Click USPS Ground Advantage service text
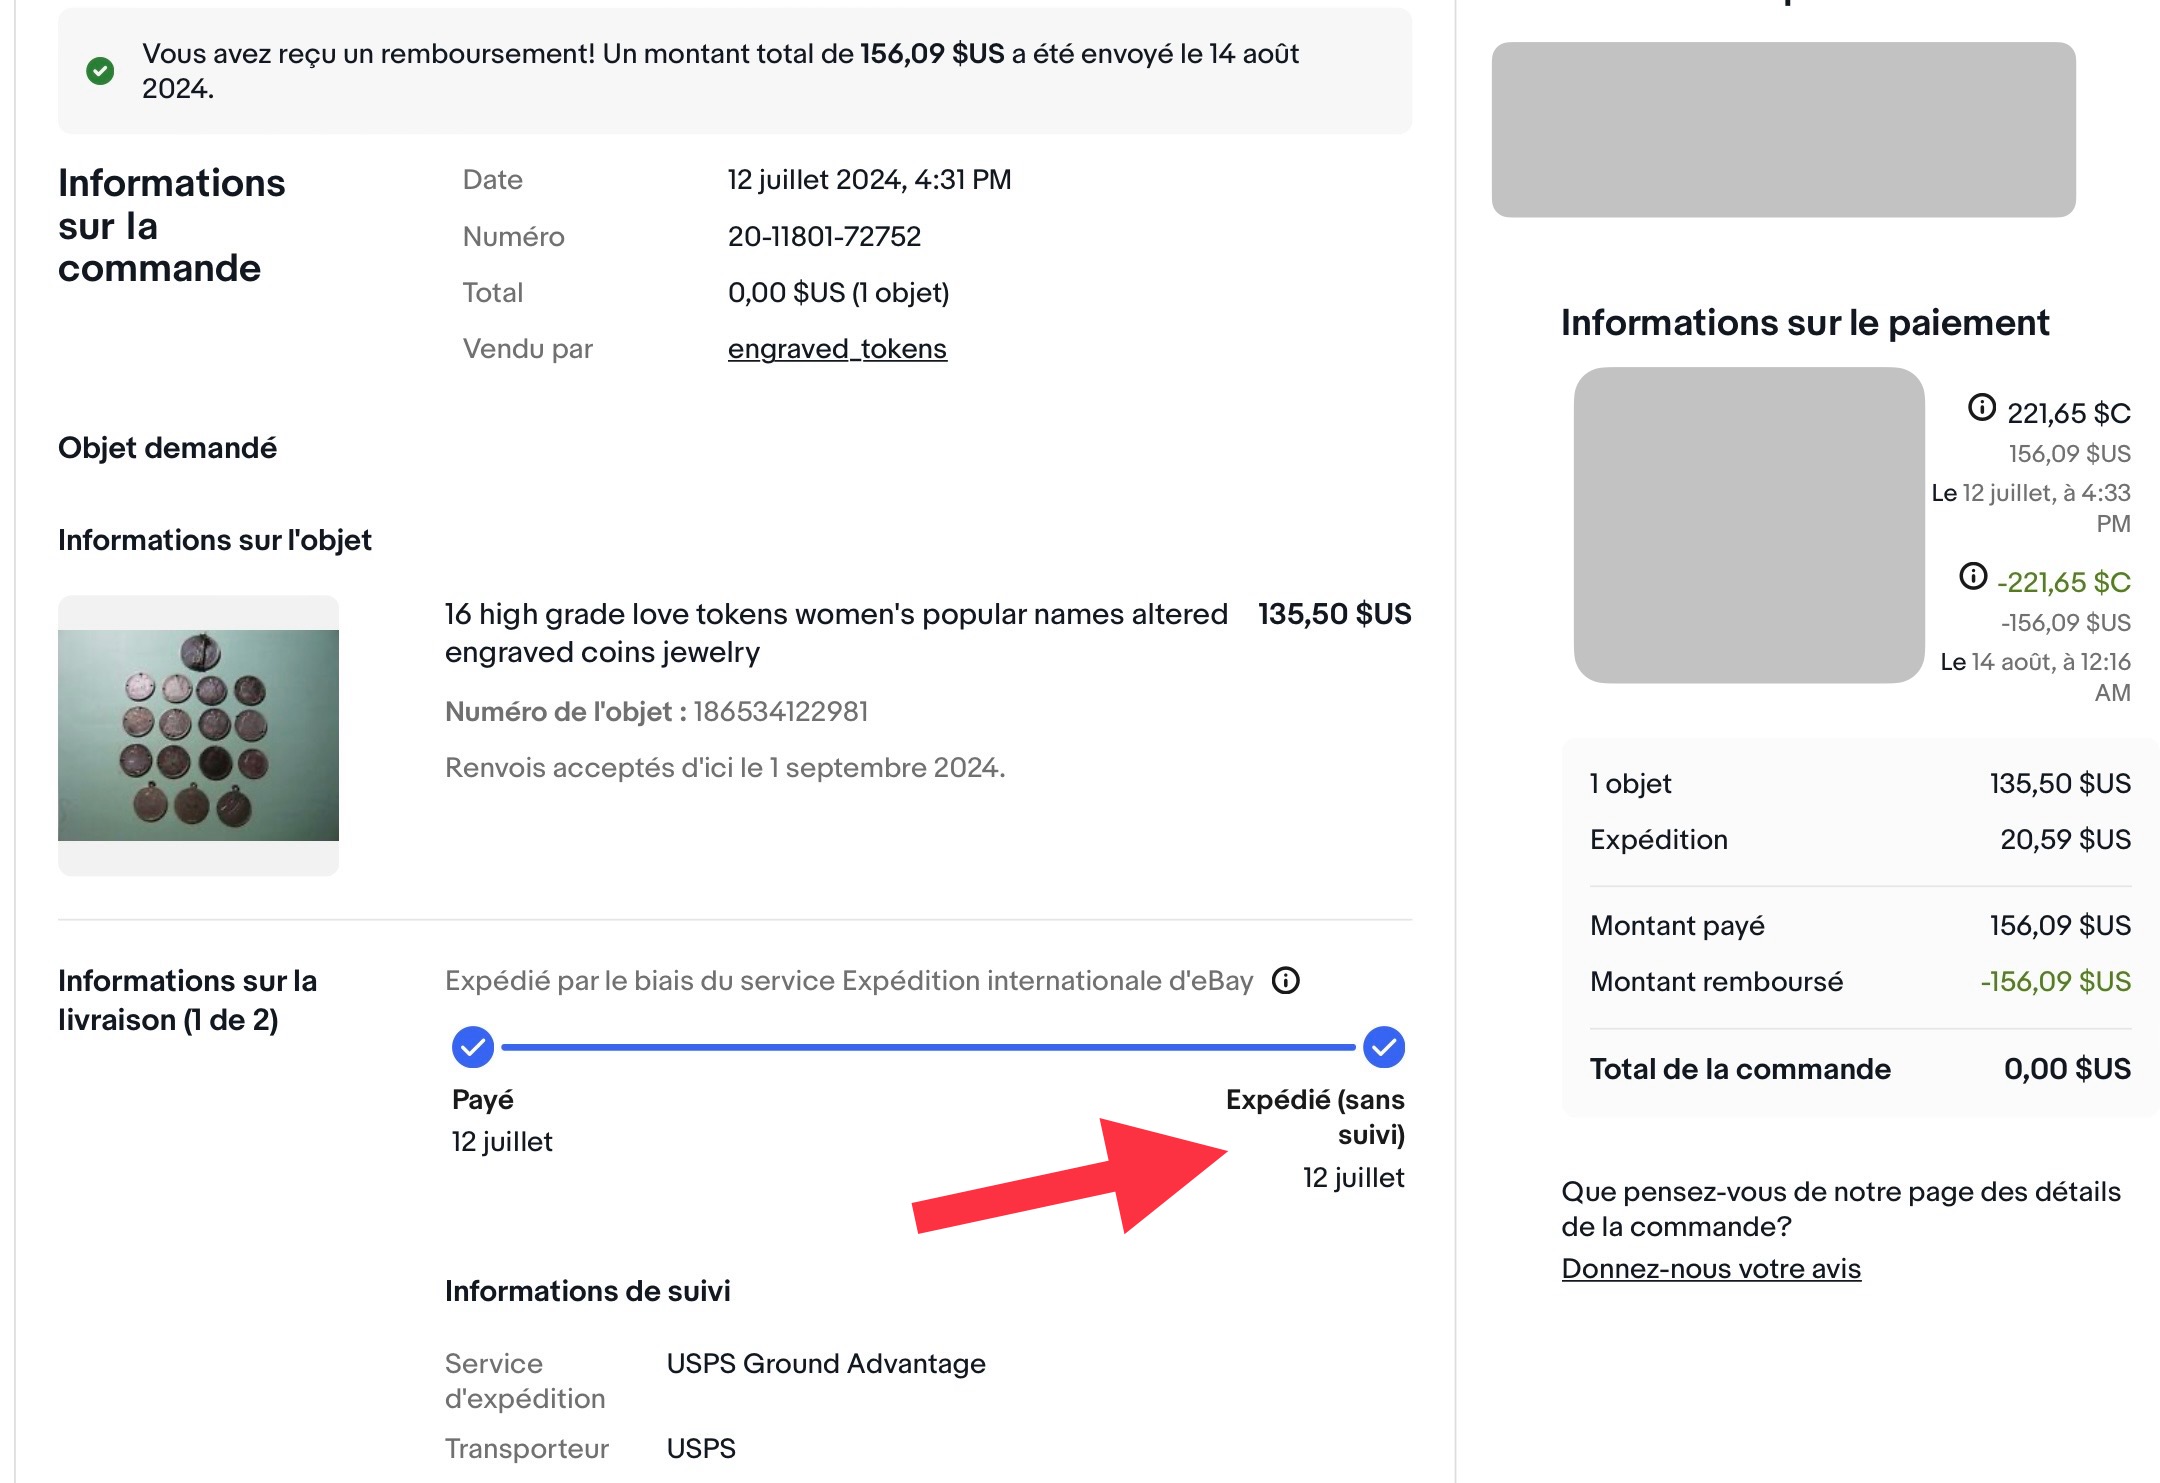The height and width of the screenshot is (1483, 2160). pyautogui.click(x=826, y=1364)
